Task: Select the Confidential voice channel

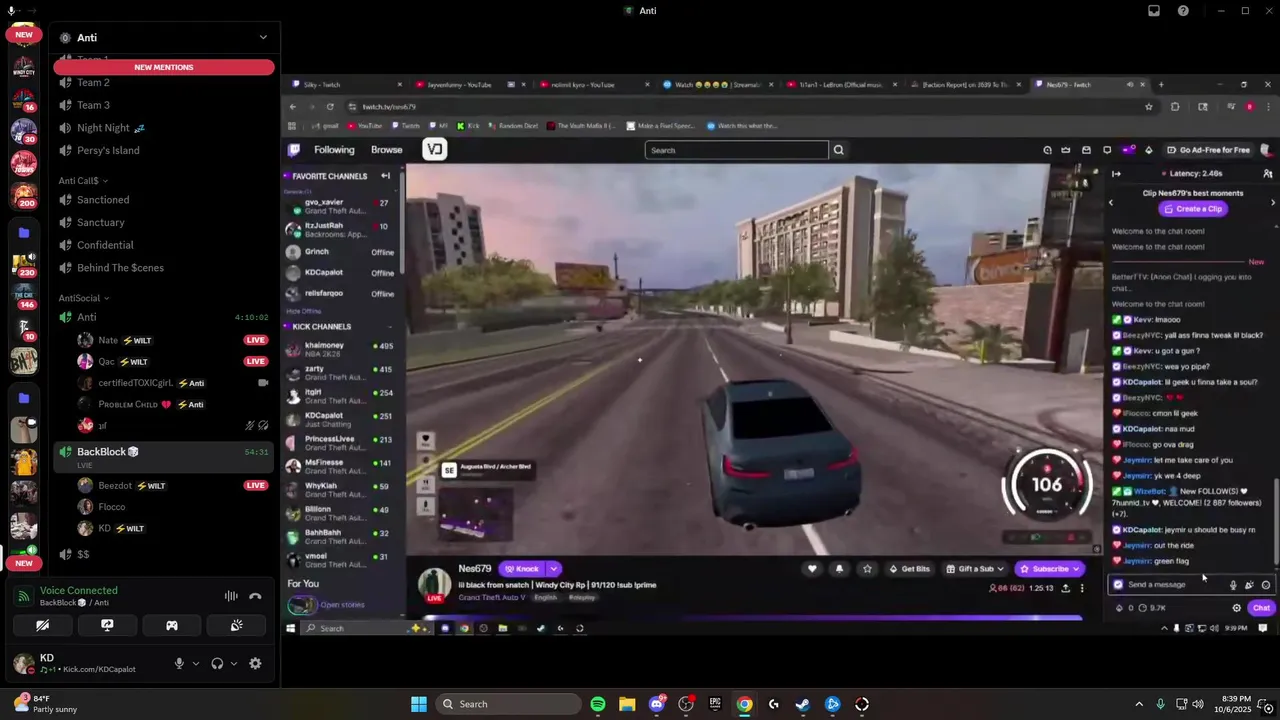Action: 164,245
